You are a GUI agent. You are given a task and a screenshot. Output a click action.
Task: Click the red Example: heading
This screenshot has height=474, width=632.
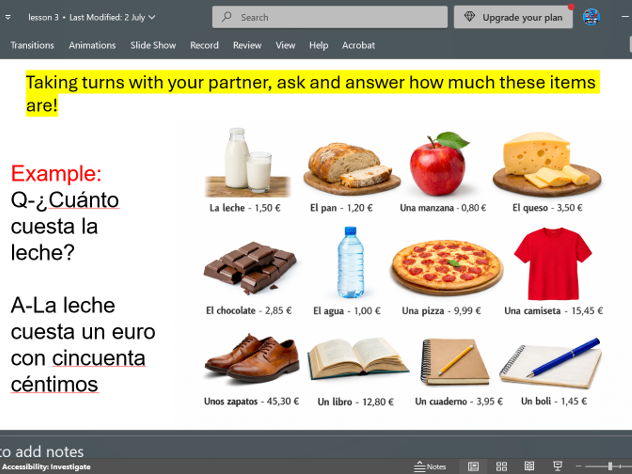point(56,173)
